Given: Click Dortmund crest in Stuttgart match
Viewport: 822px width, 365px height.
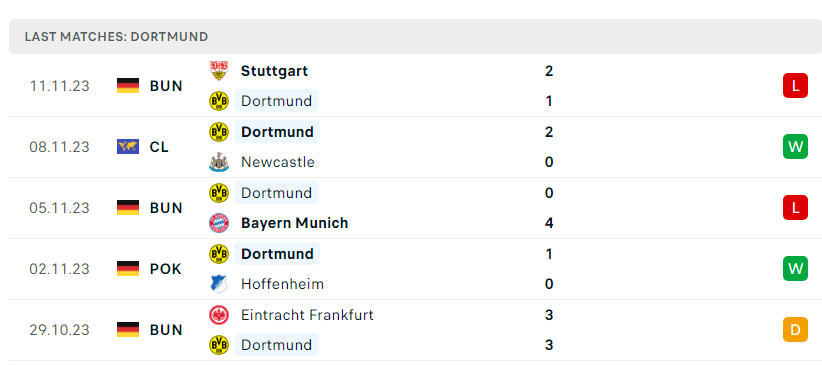Looking at the screenshot, I should point(219,101).
